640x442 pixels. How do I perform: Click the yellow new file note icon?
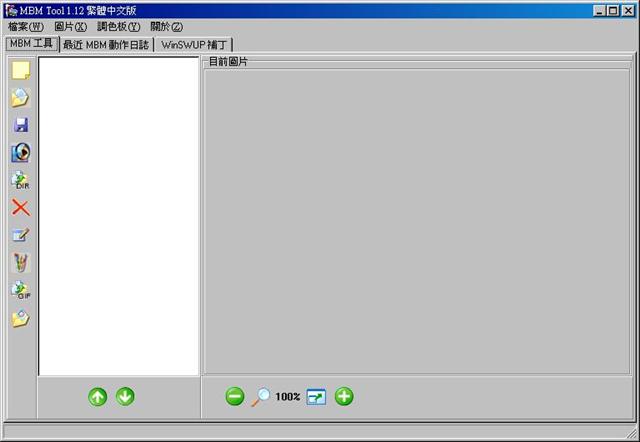(x=21, y=71)
